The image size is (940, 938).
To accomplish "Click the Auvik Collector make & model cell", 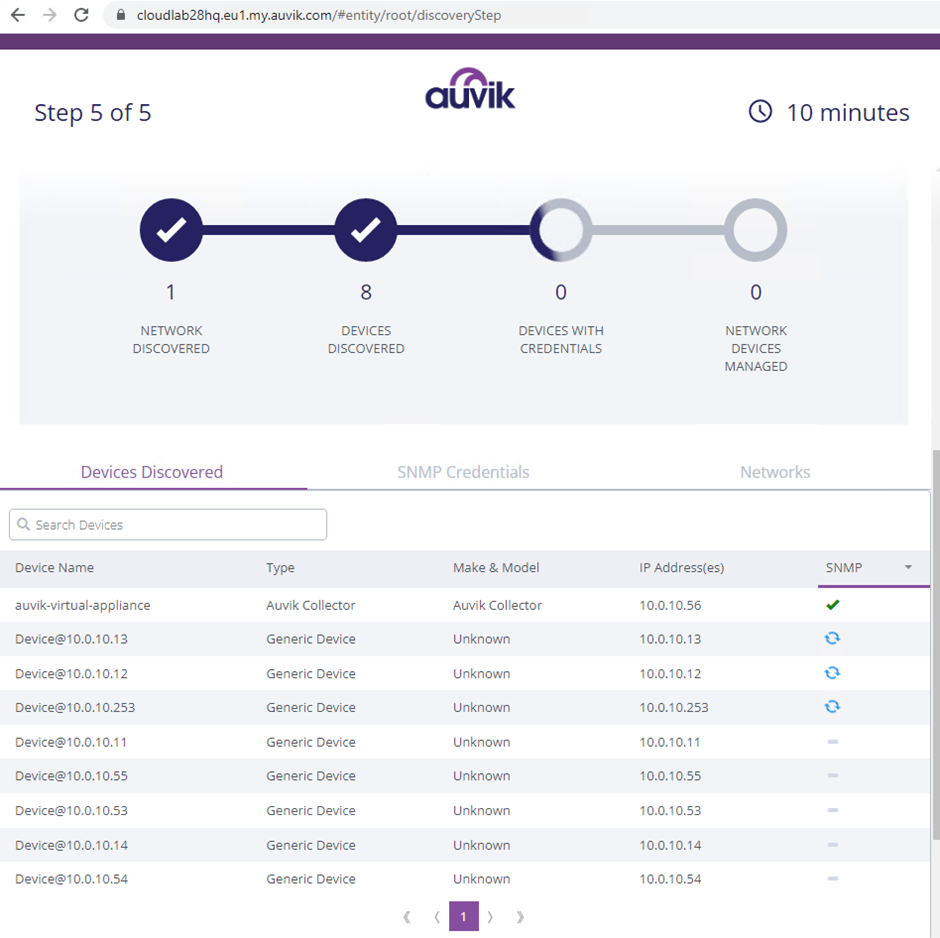I will [x=498, y=605].
